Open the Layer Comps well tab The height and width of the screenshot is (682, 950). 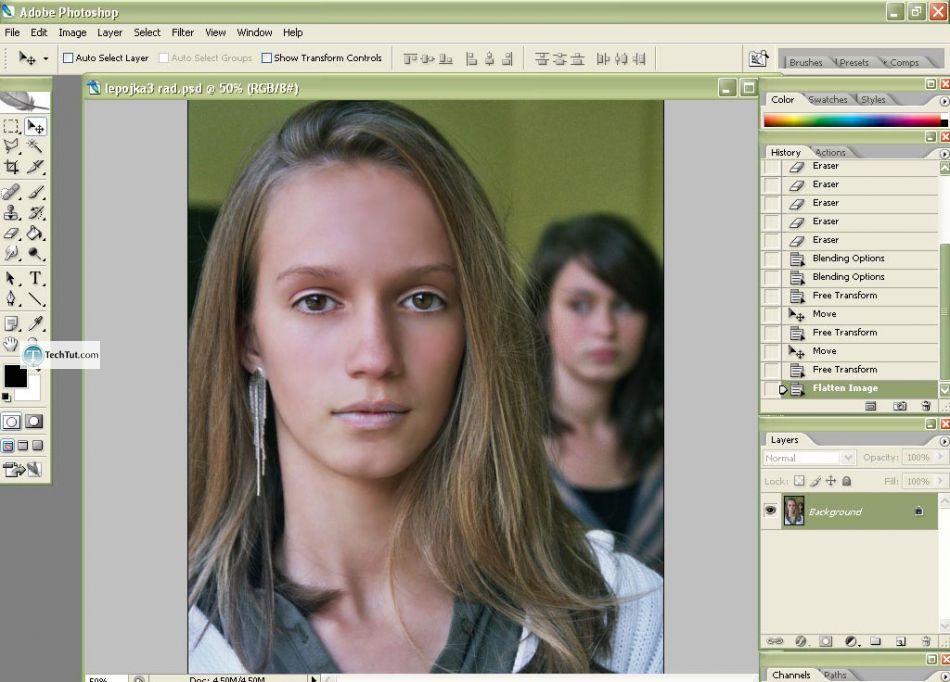tap(904, 62)
